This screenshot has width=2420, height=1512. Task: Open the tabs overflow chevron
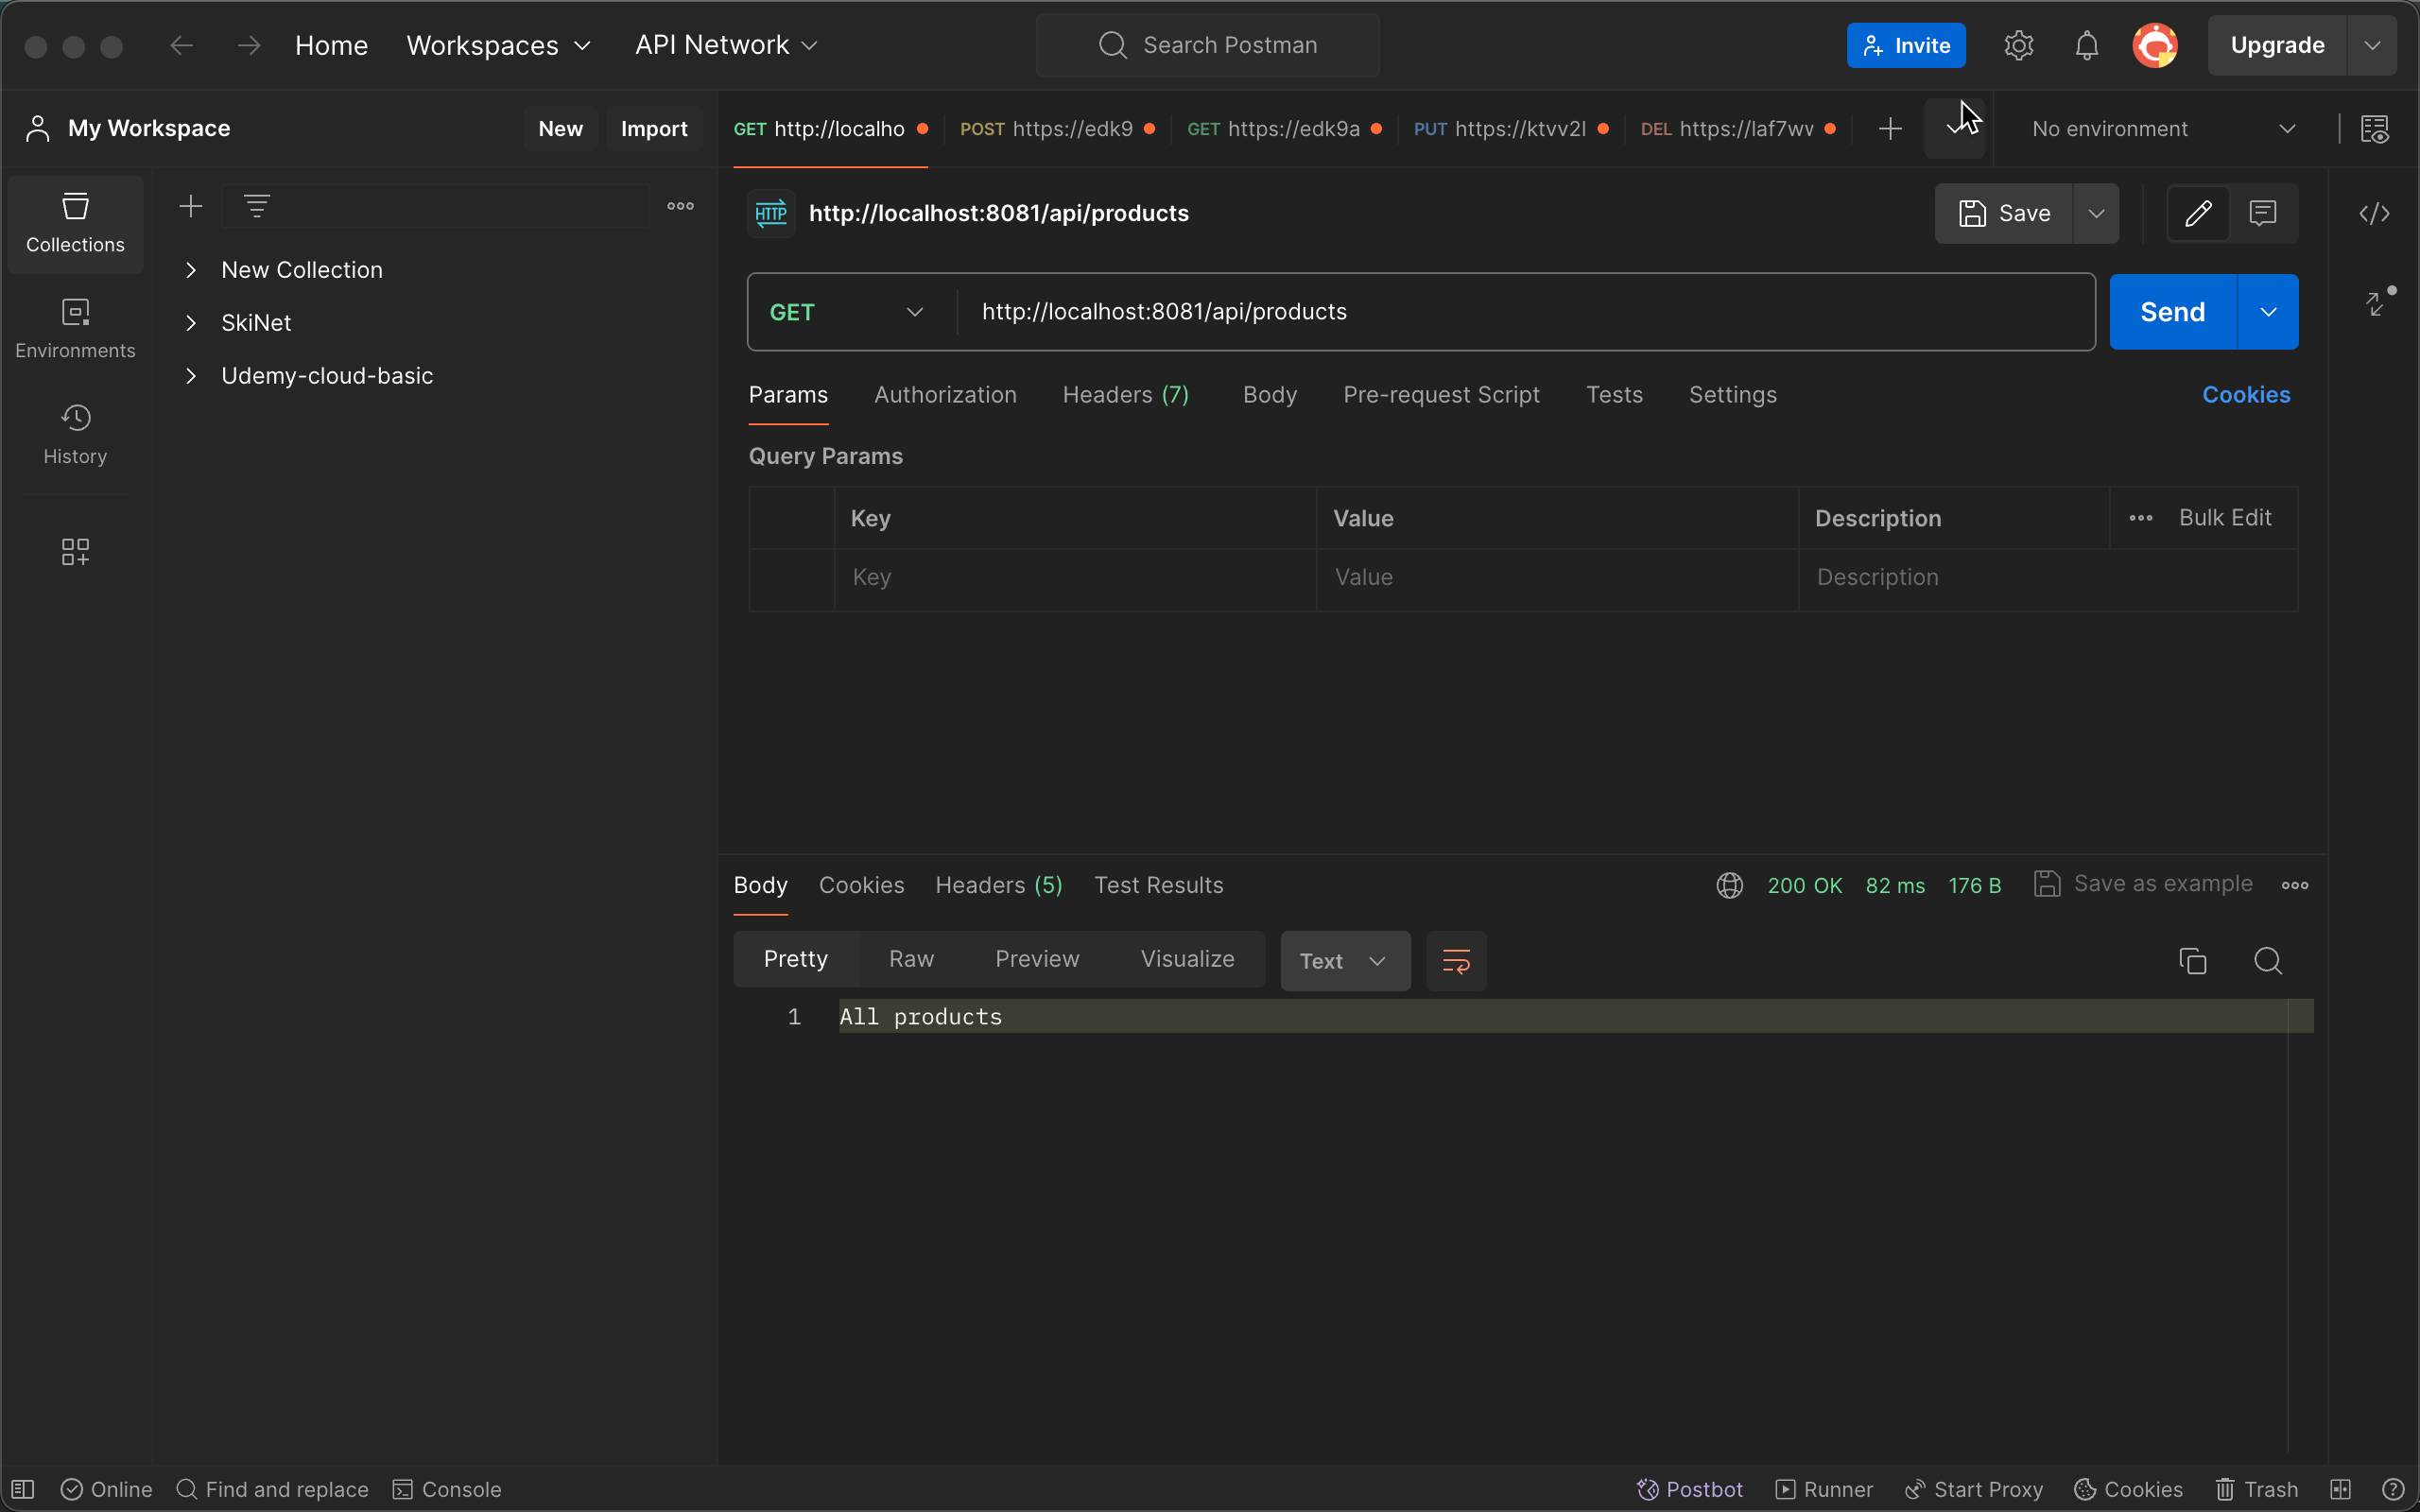[1955, 129]
